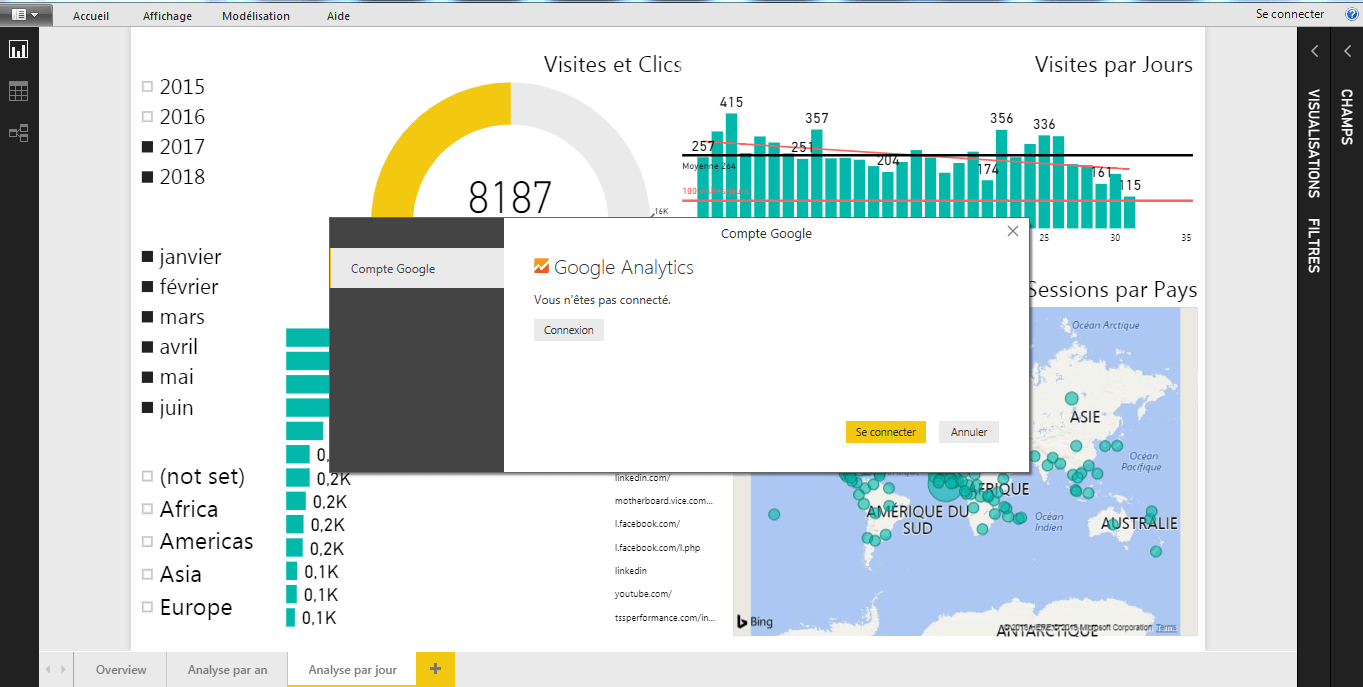Toggle the février month checkbox

tap(148, 287)
